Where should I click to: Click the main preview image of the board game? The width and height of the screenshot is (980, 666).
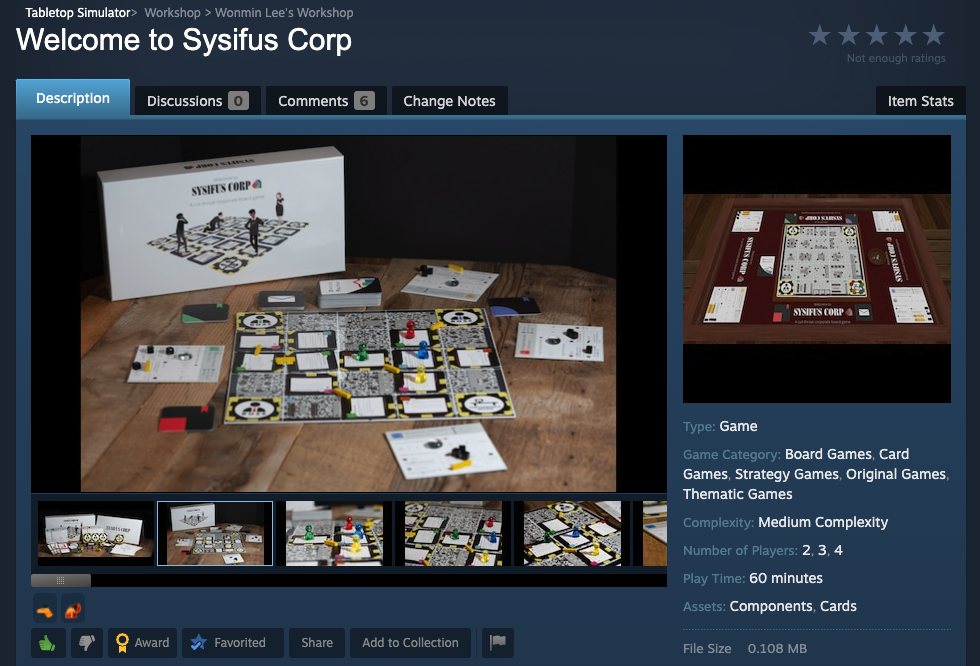[x=349, y=314]
